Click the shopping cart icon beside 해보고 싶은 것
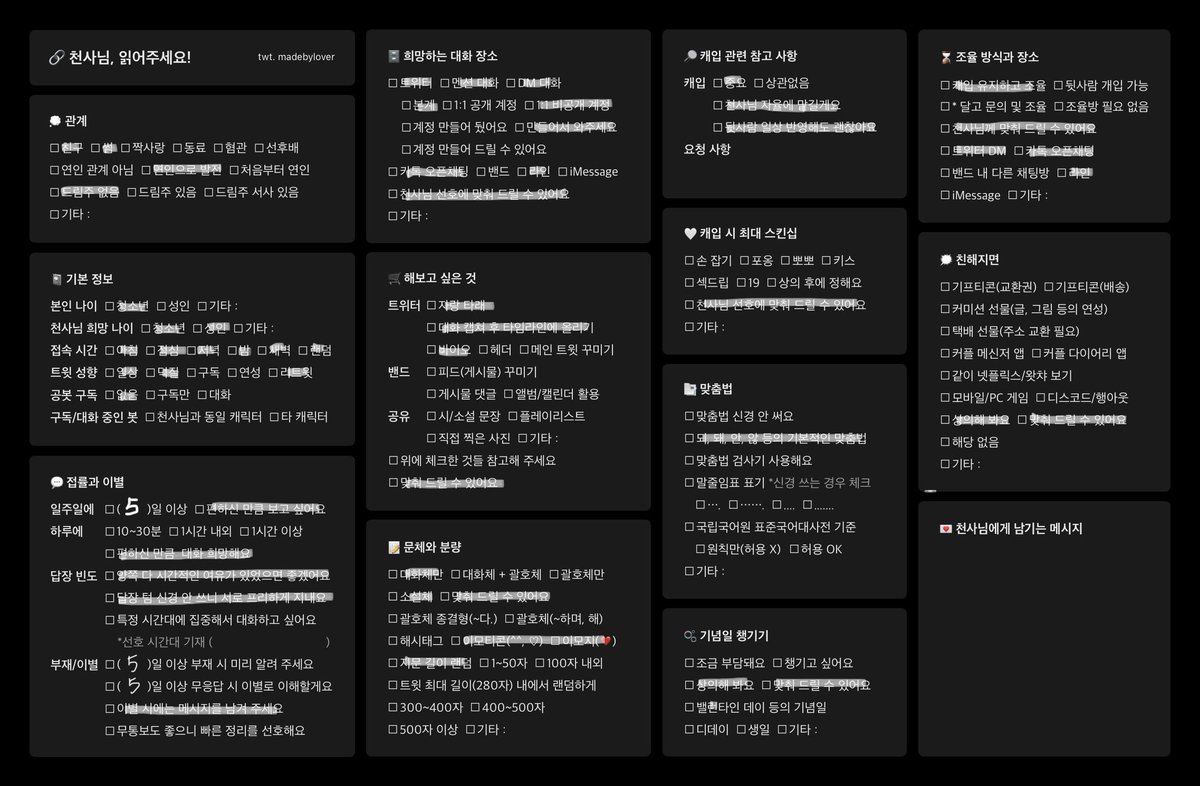Image resolution: width=1200 pixels, height=786 pixels. [x=394, y=278]
